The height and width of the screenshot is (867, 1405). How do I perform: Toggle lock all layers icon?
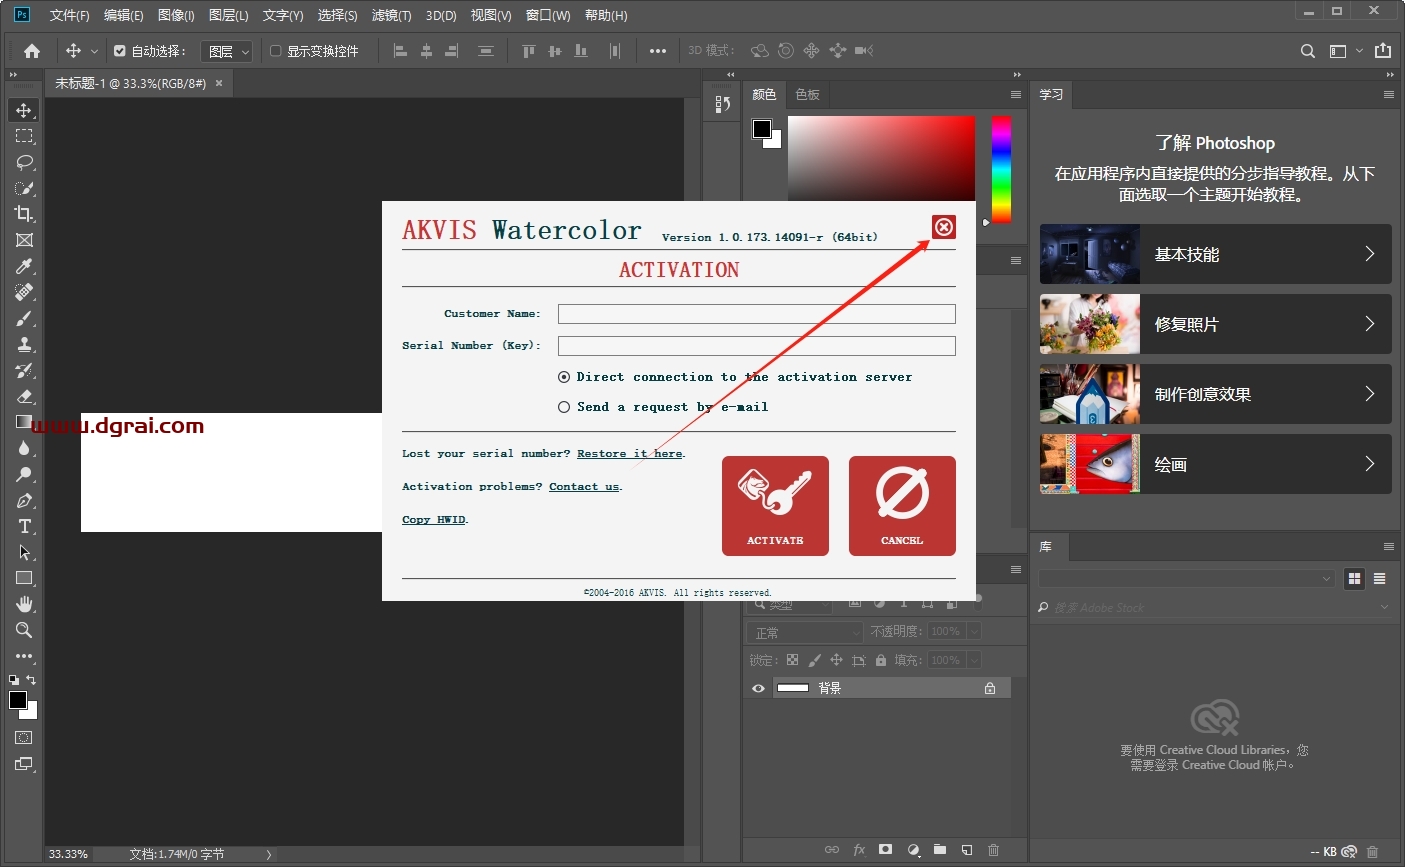coord(881,660)
